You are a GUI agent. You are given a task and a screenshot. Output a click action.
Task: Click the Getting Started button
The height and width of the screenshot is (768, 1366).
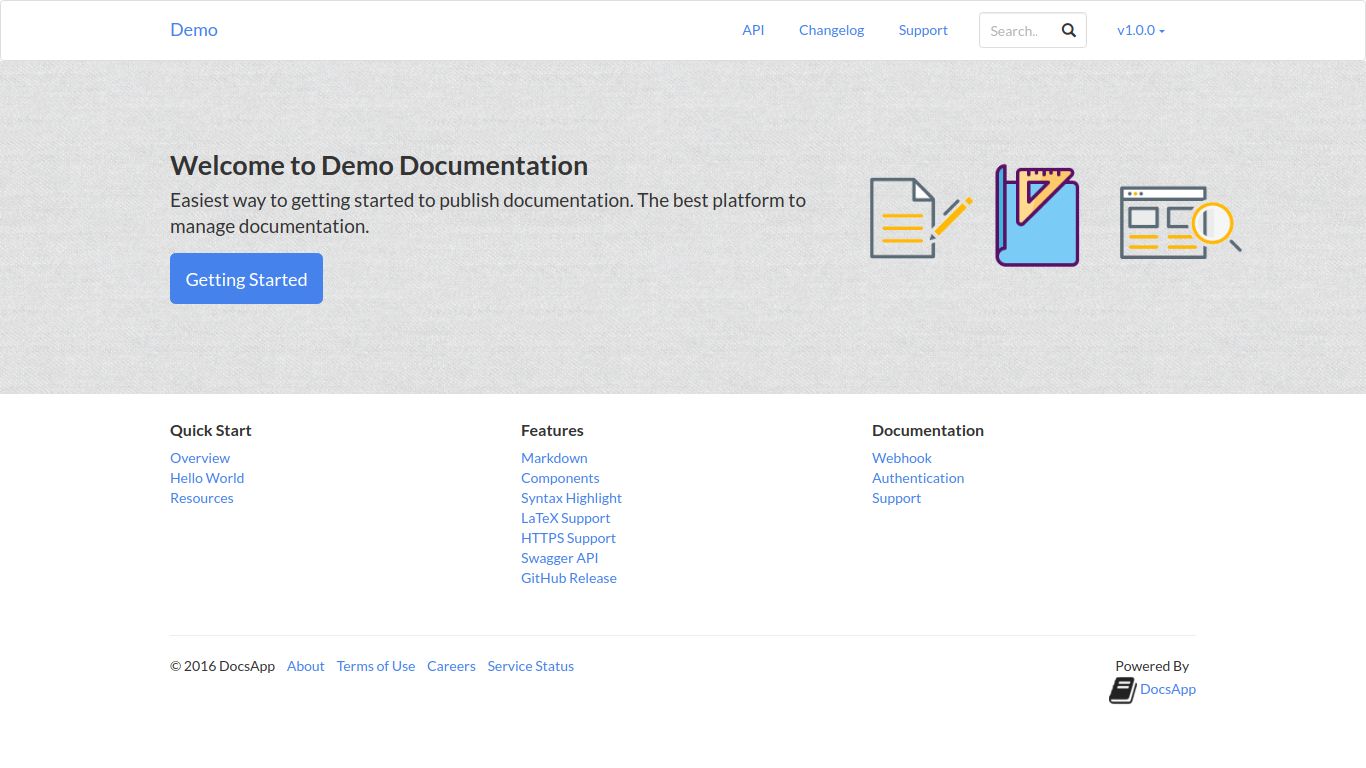click(246, 279)
